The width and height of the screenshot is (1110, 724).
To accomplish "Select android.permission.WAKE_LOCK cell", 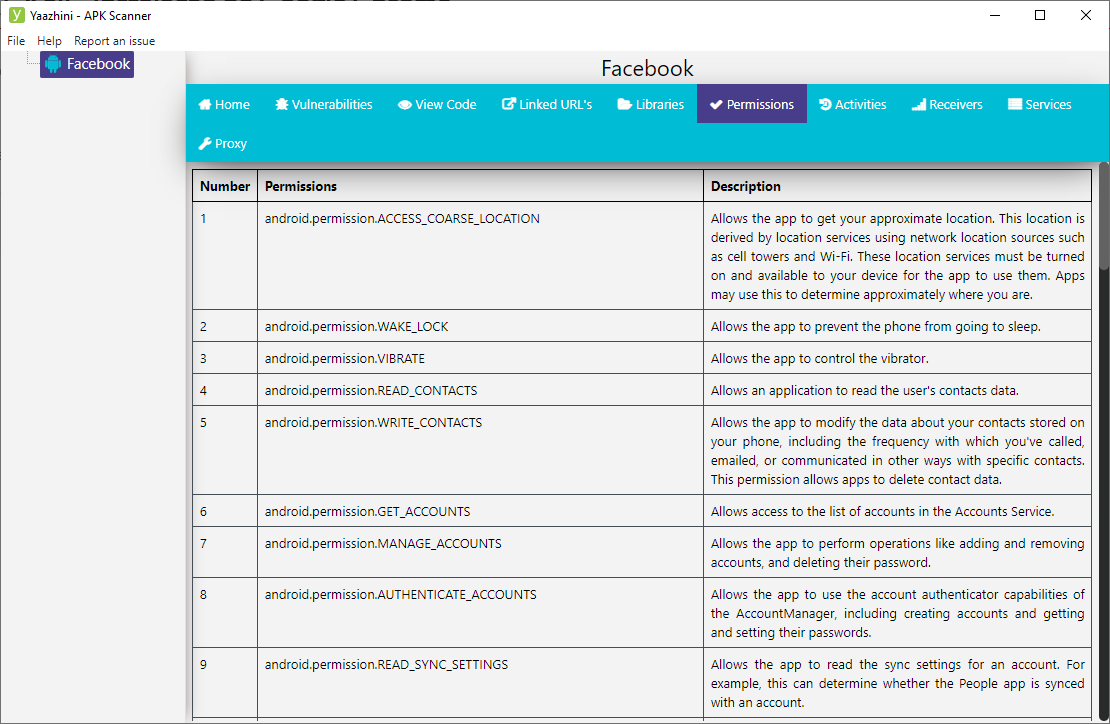I will pyautogui.click(x=481, y=326).
